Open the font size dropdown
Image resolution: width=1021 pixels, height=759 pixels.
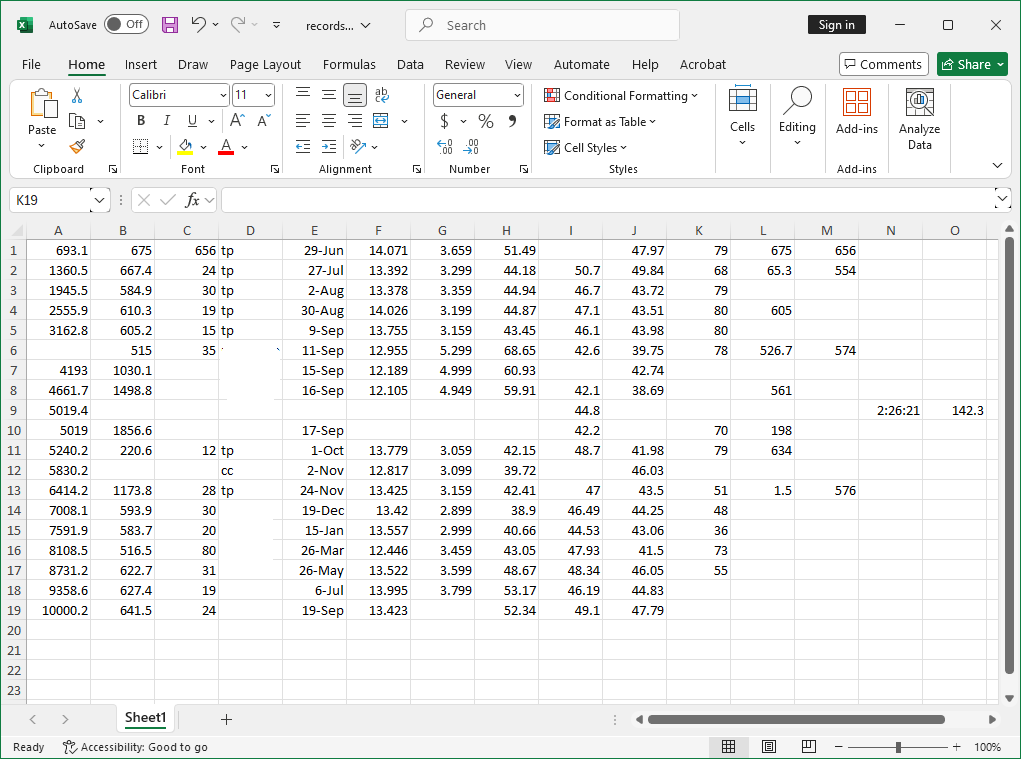(x=268, y=95)
